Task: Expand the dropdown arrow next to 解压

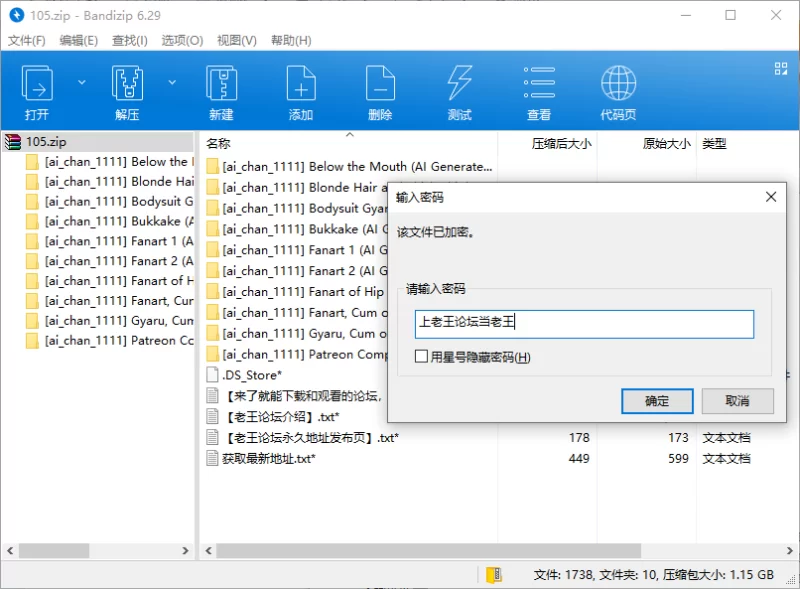Action: [x=172, y=82]
